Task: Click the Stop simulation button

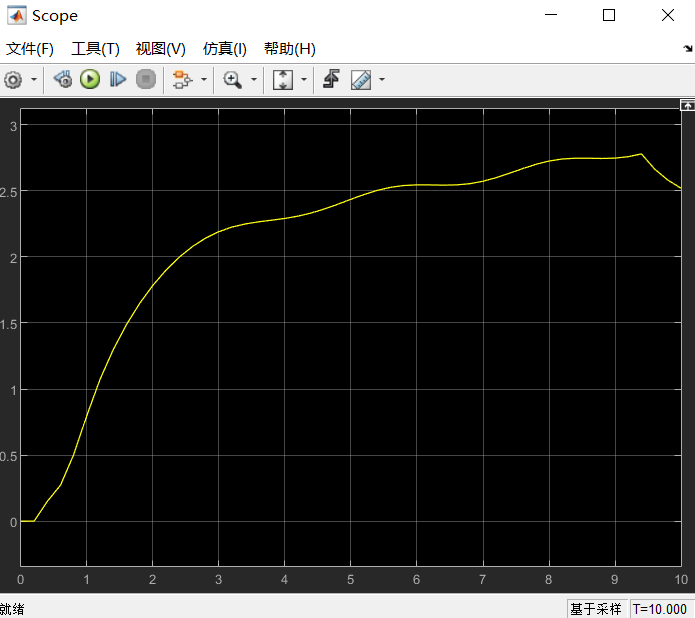Action: pyautogui.click(x=146, y=80)
